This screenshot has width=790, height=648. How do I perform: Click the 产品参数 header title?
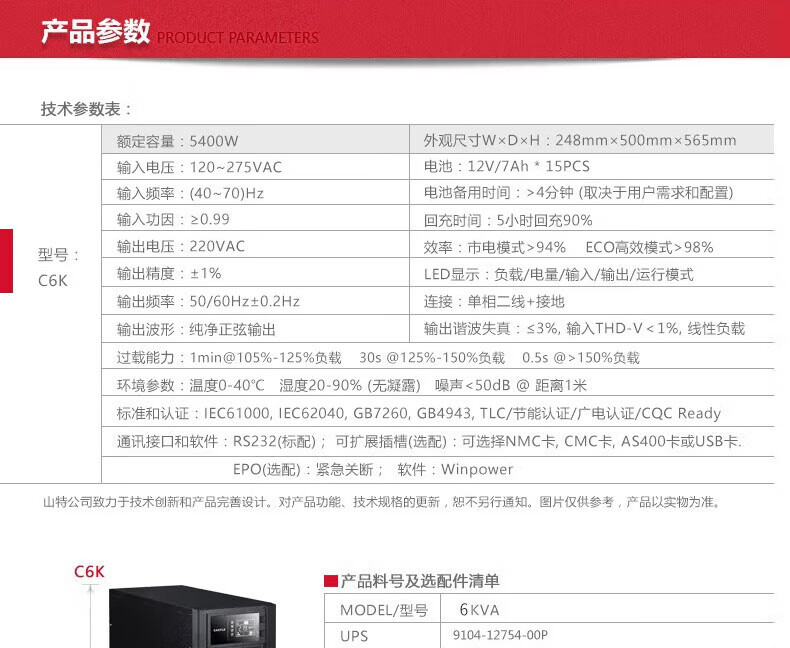96,31
